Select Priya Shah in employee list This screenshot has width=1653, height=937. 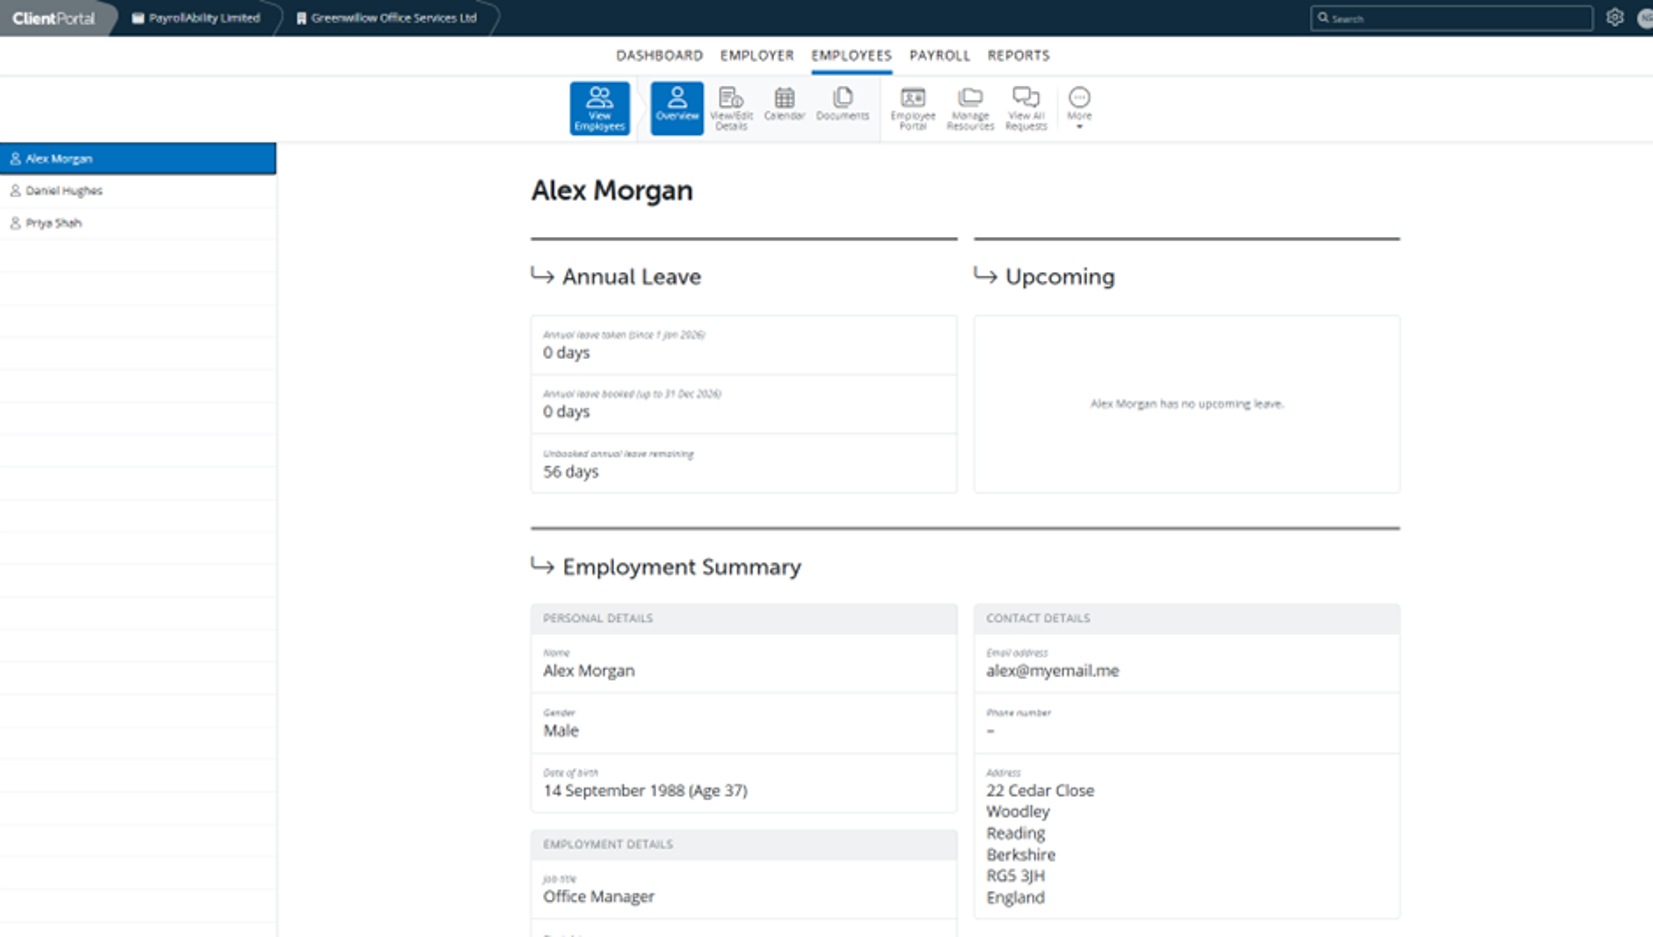coord(54,223)
